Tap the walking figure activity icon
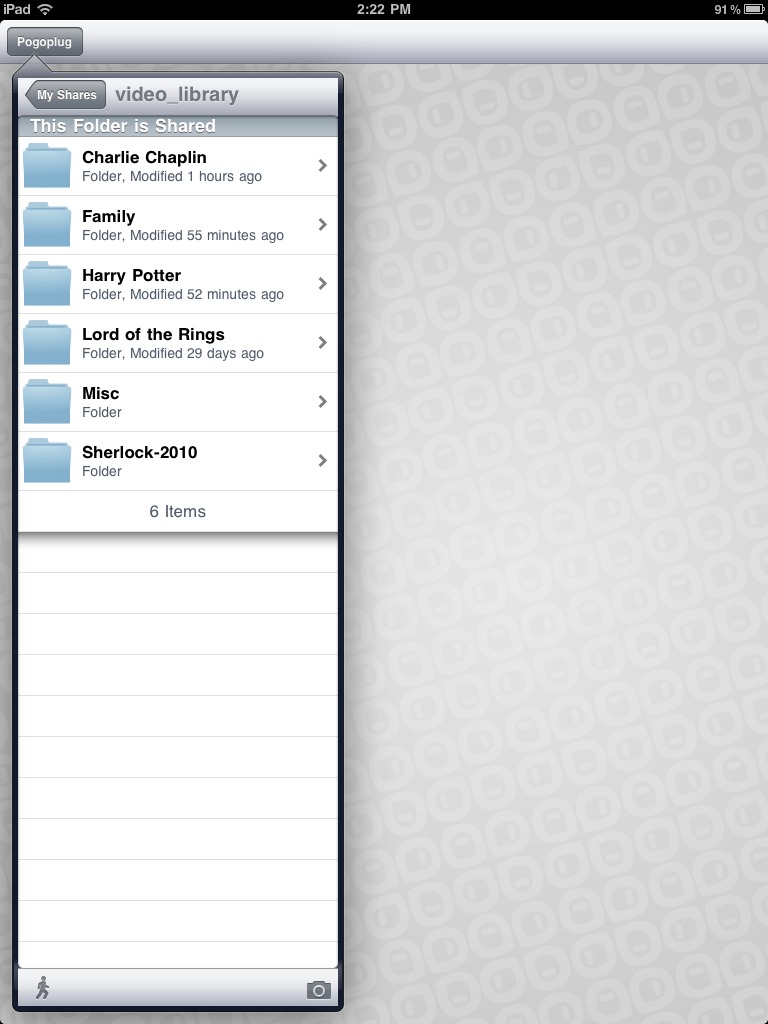Image resolution: width=768 pixels, height=1024 pixels. tap(42, 988)
